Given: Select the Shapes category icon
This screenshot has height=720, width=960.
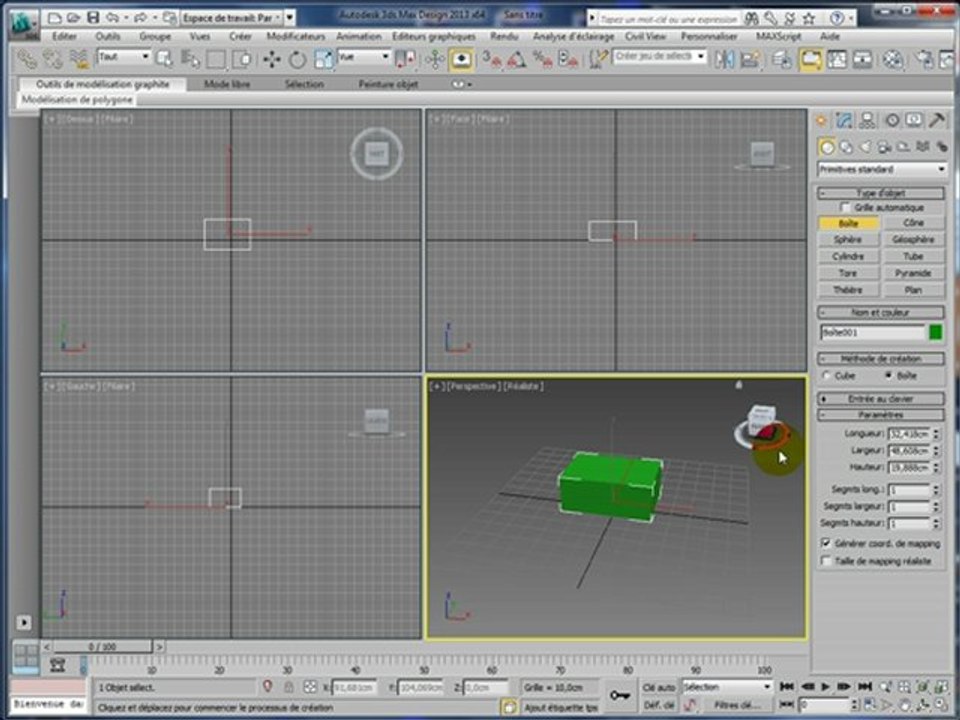Looking at the screenshot, I should point(846,147).
